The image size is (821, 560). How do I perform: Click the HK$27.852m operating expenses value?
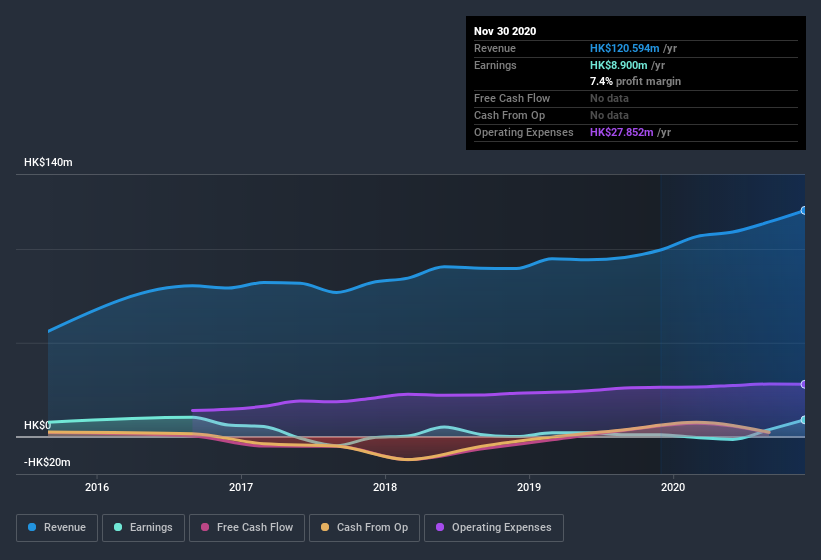(x=622, y=132)
